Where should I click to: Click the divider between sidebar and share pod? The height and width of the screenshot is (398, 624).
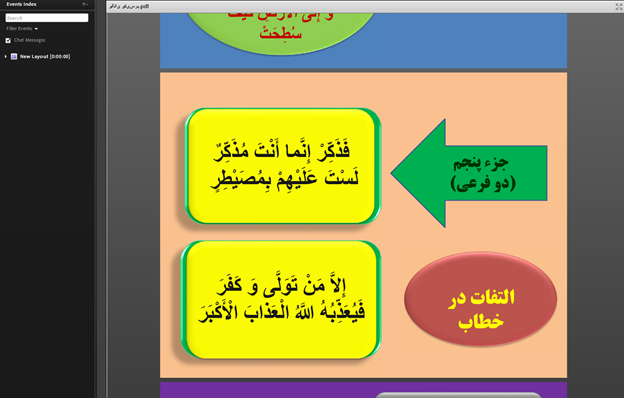[100, 199]
